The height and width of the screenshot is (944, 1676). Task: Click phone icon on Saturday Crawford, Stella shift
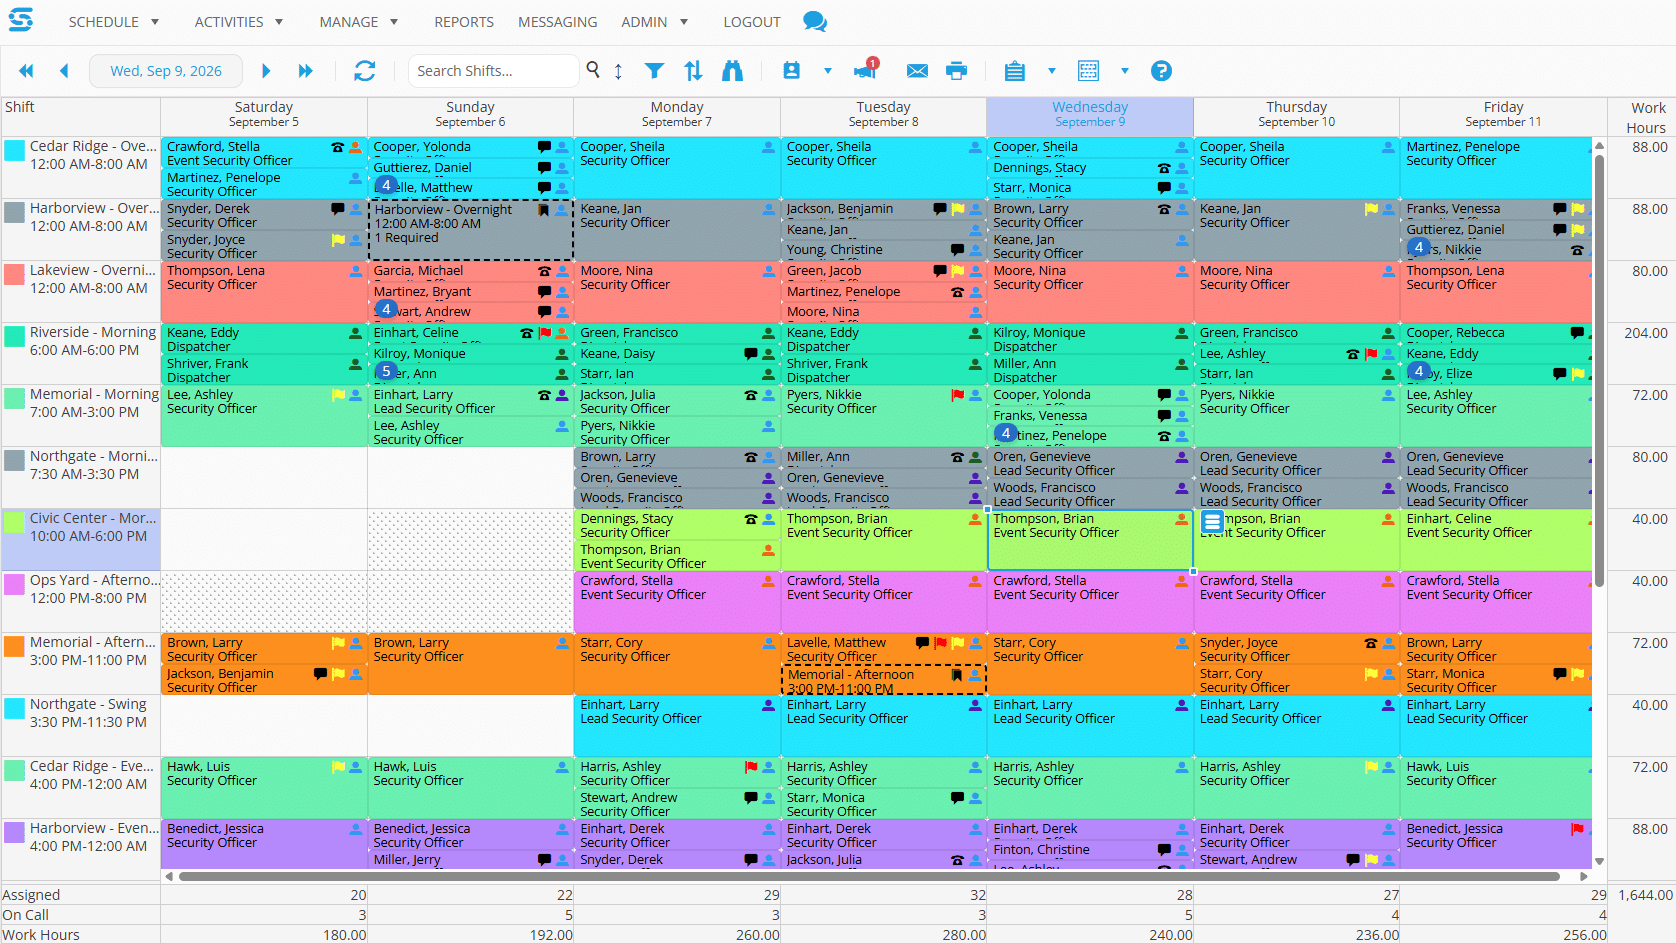pos(337,147)
